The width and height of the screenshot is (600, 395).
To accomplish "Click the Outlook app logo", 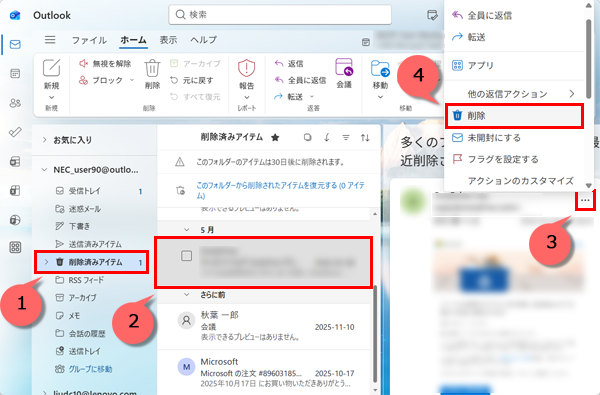I will click(15, 15).
